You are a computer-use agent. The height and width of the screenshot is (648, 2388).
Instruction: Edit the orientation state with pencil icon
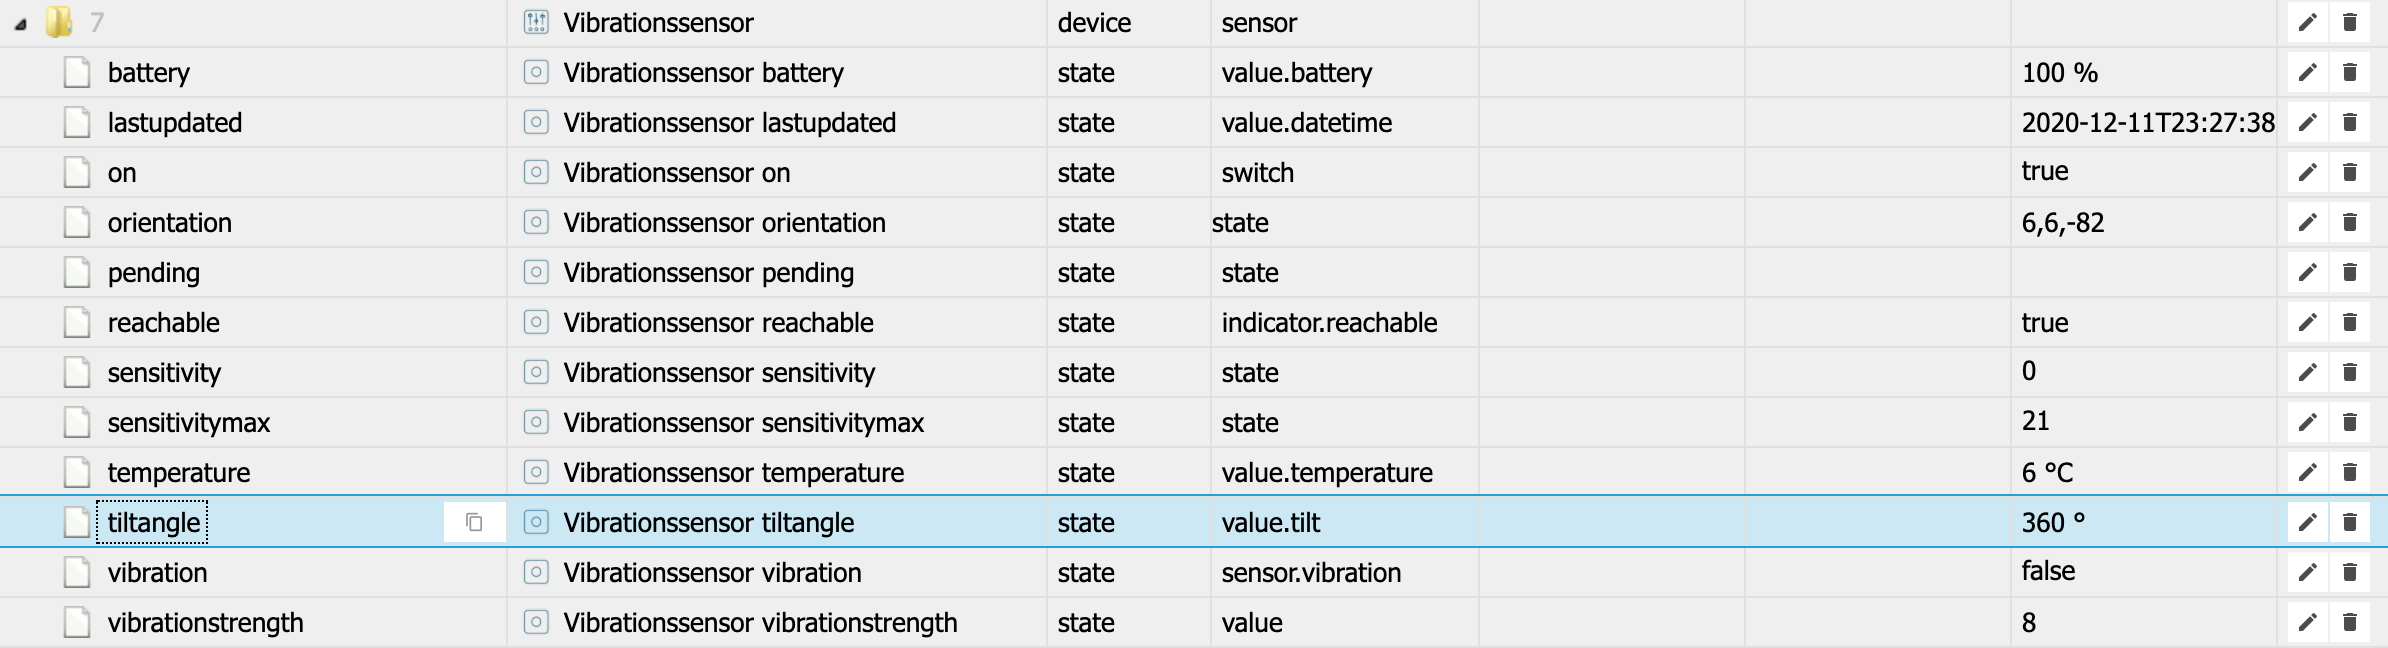click(2307, 222)
